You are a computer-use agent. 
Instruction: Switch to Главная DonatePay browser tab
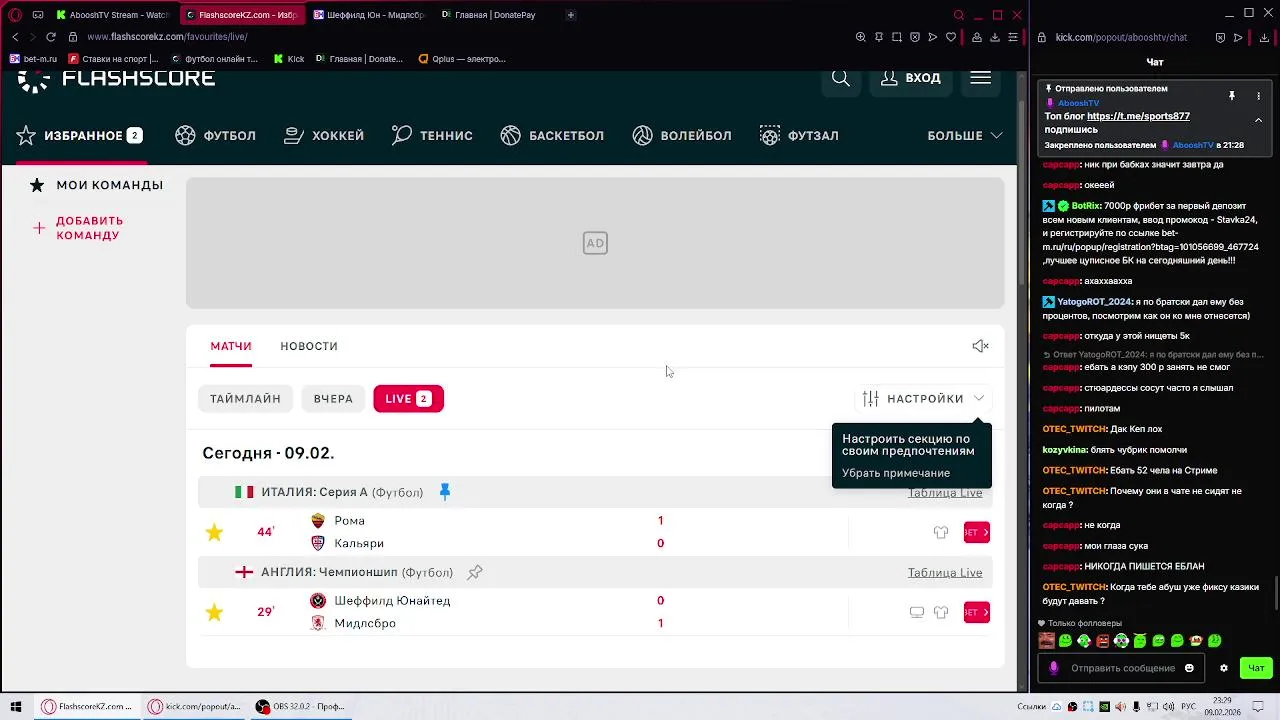(488, 15)
